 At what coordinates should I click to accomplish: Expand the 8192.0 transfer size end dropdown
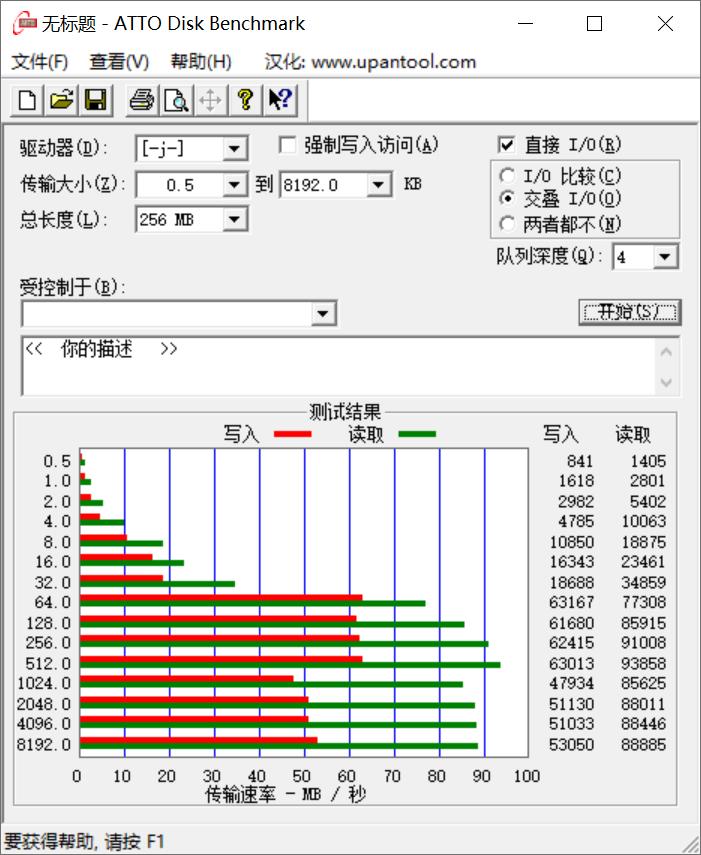[x=379, y=185]
